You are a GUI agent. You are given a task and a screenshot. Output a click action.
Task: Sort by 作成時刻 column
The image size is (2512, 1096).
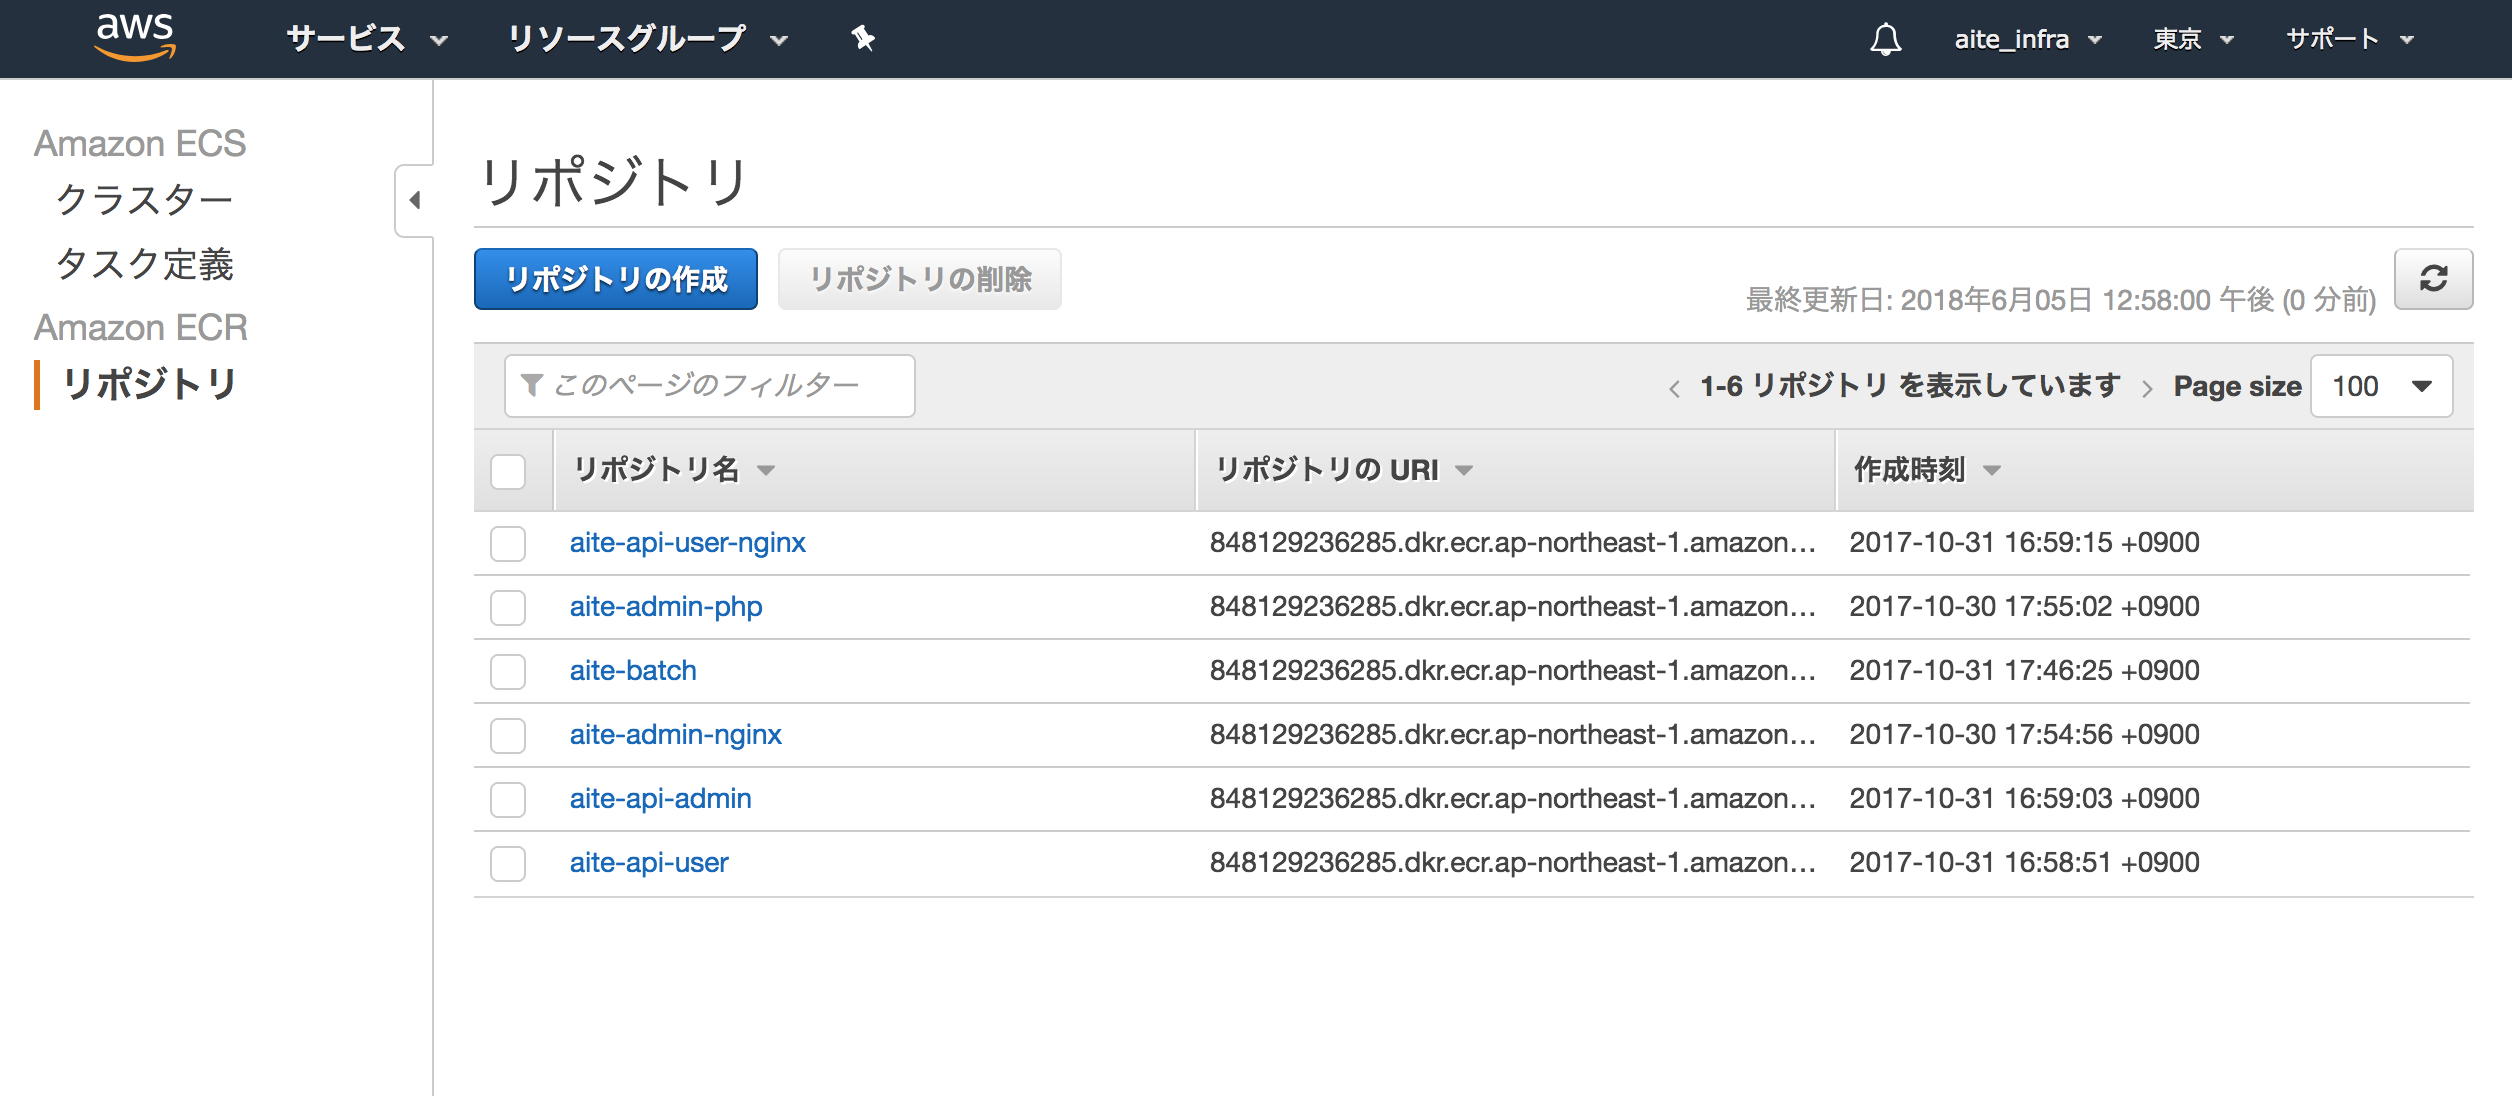click(1927, 469)
